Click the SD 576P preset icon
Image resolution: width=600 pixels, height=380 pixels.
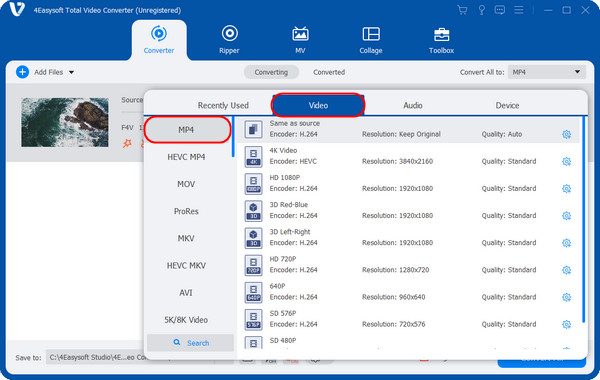click(x=253, y=320)
